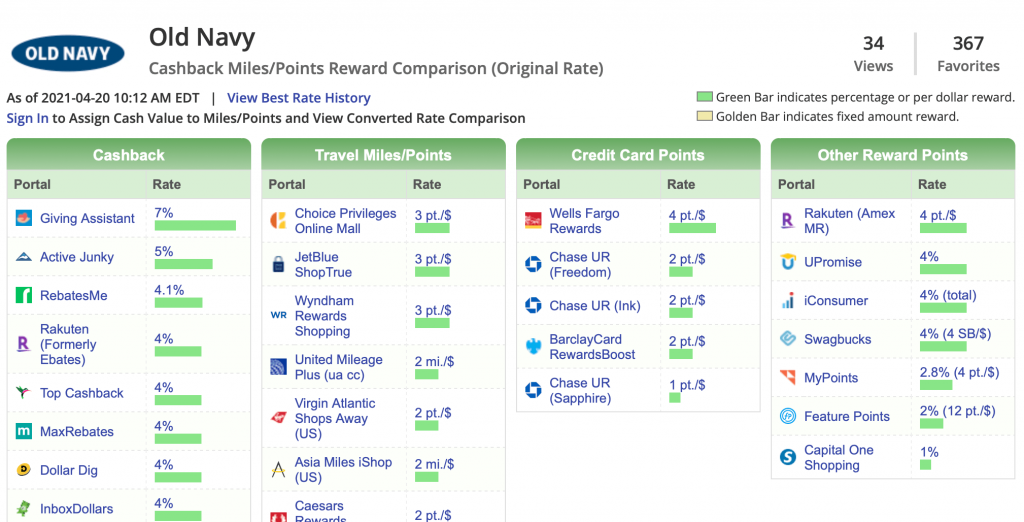Open the Active Junky portal link

(x=76, y=257)
